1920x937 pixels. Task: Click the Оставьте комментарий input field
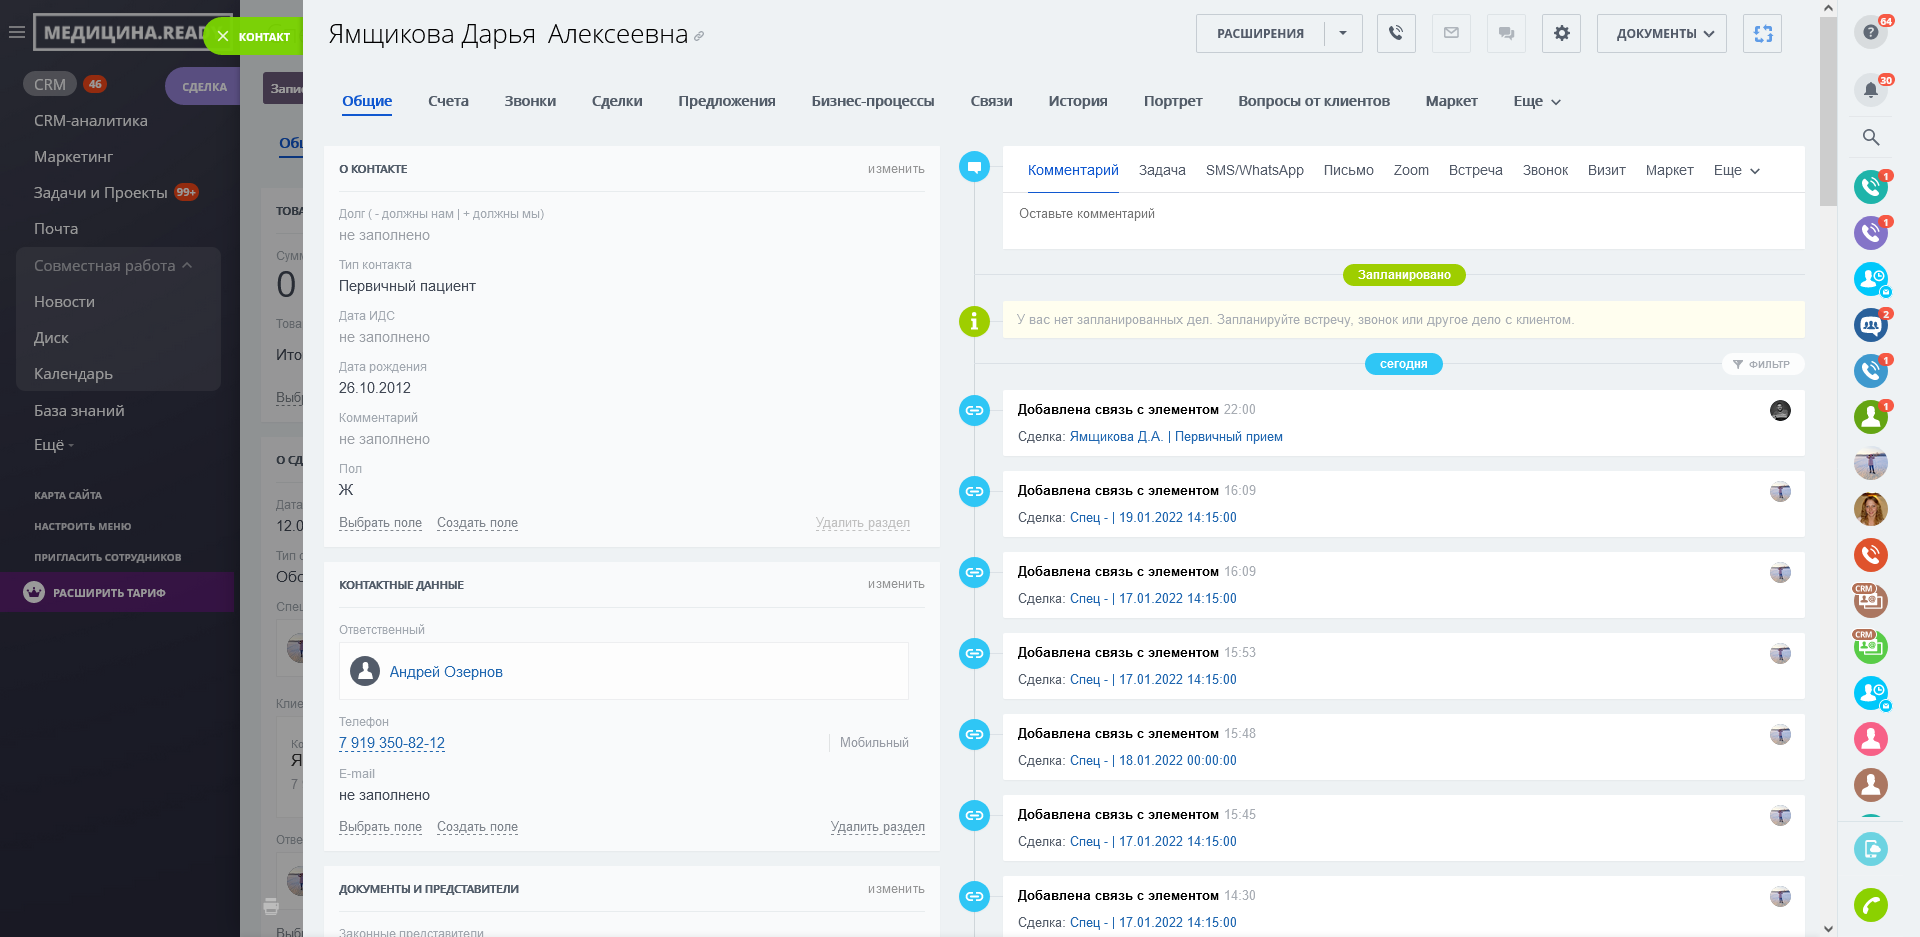[x=1400, y=214]
